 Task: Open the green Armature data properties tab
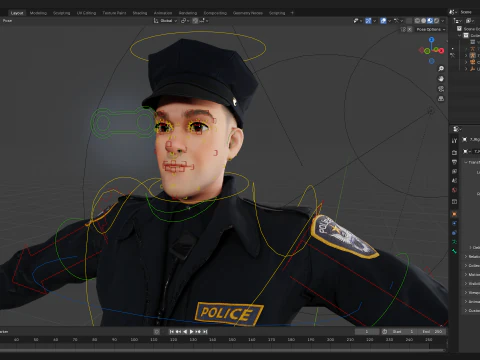pos(454,242)
